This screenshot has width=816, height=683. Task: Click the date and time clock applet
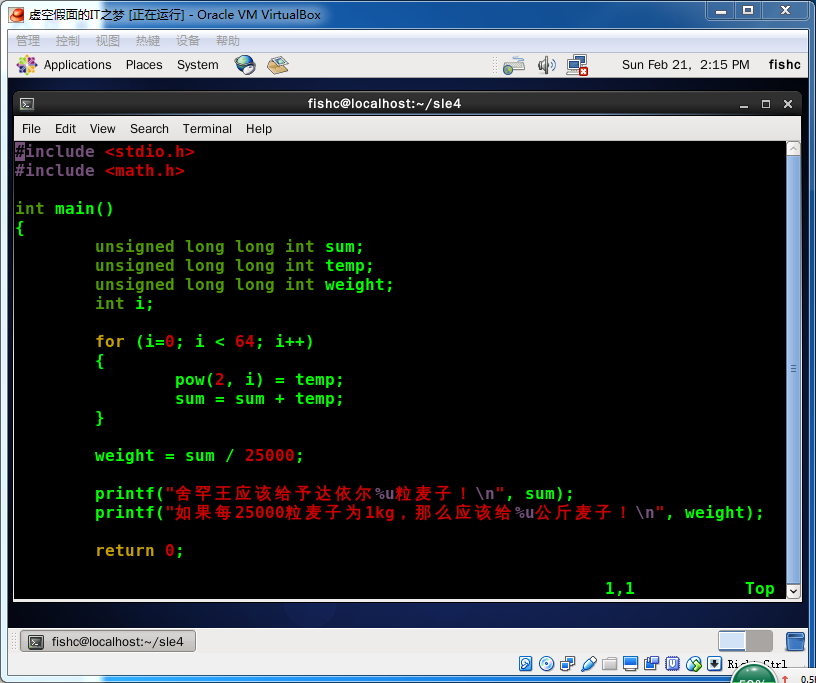click(686, 65)
